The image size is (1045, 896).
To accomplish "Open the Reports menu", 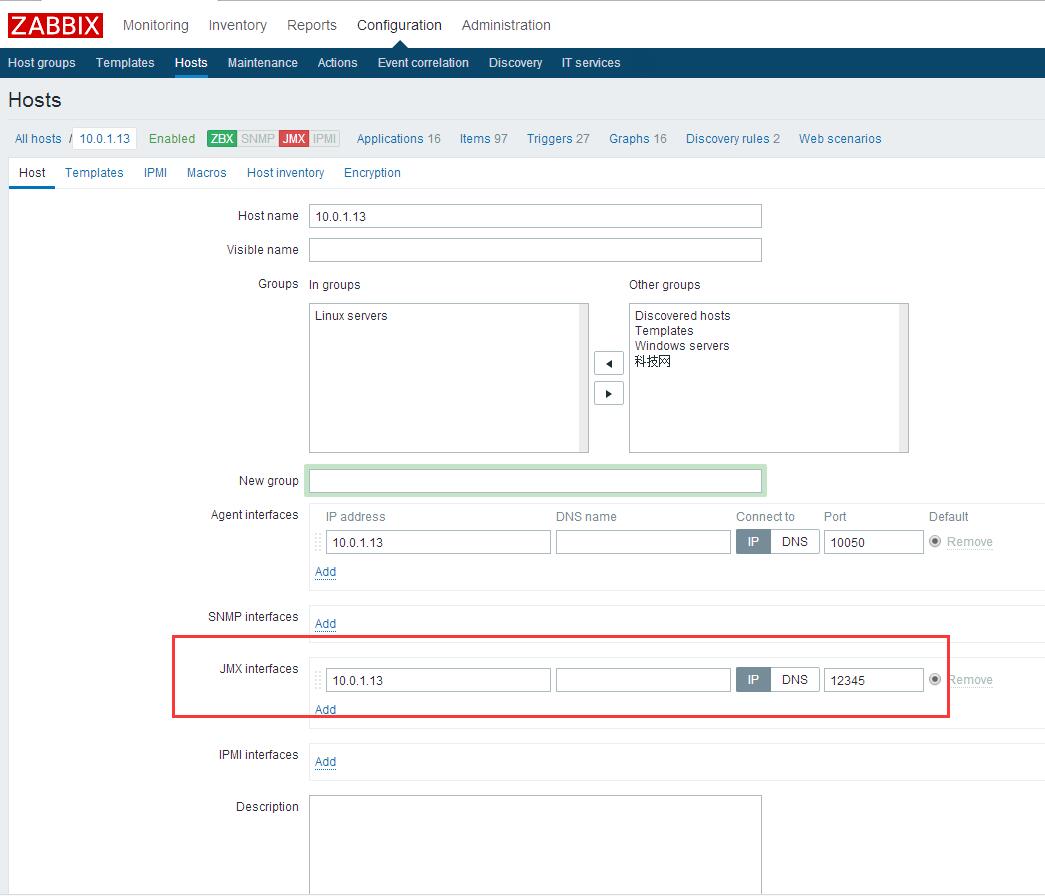I will [x=312, y=25].
